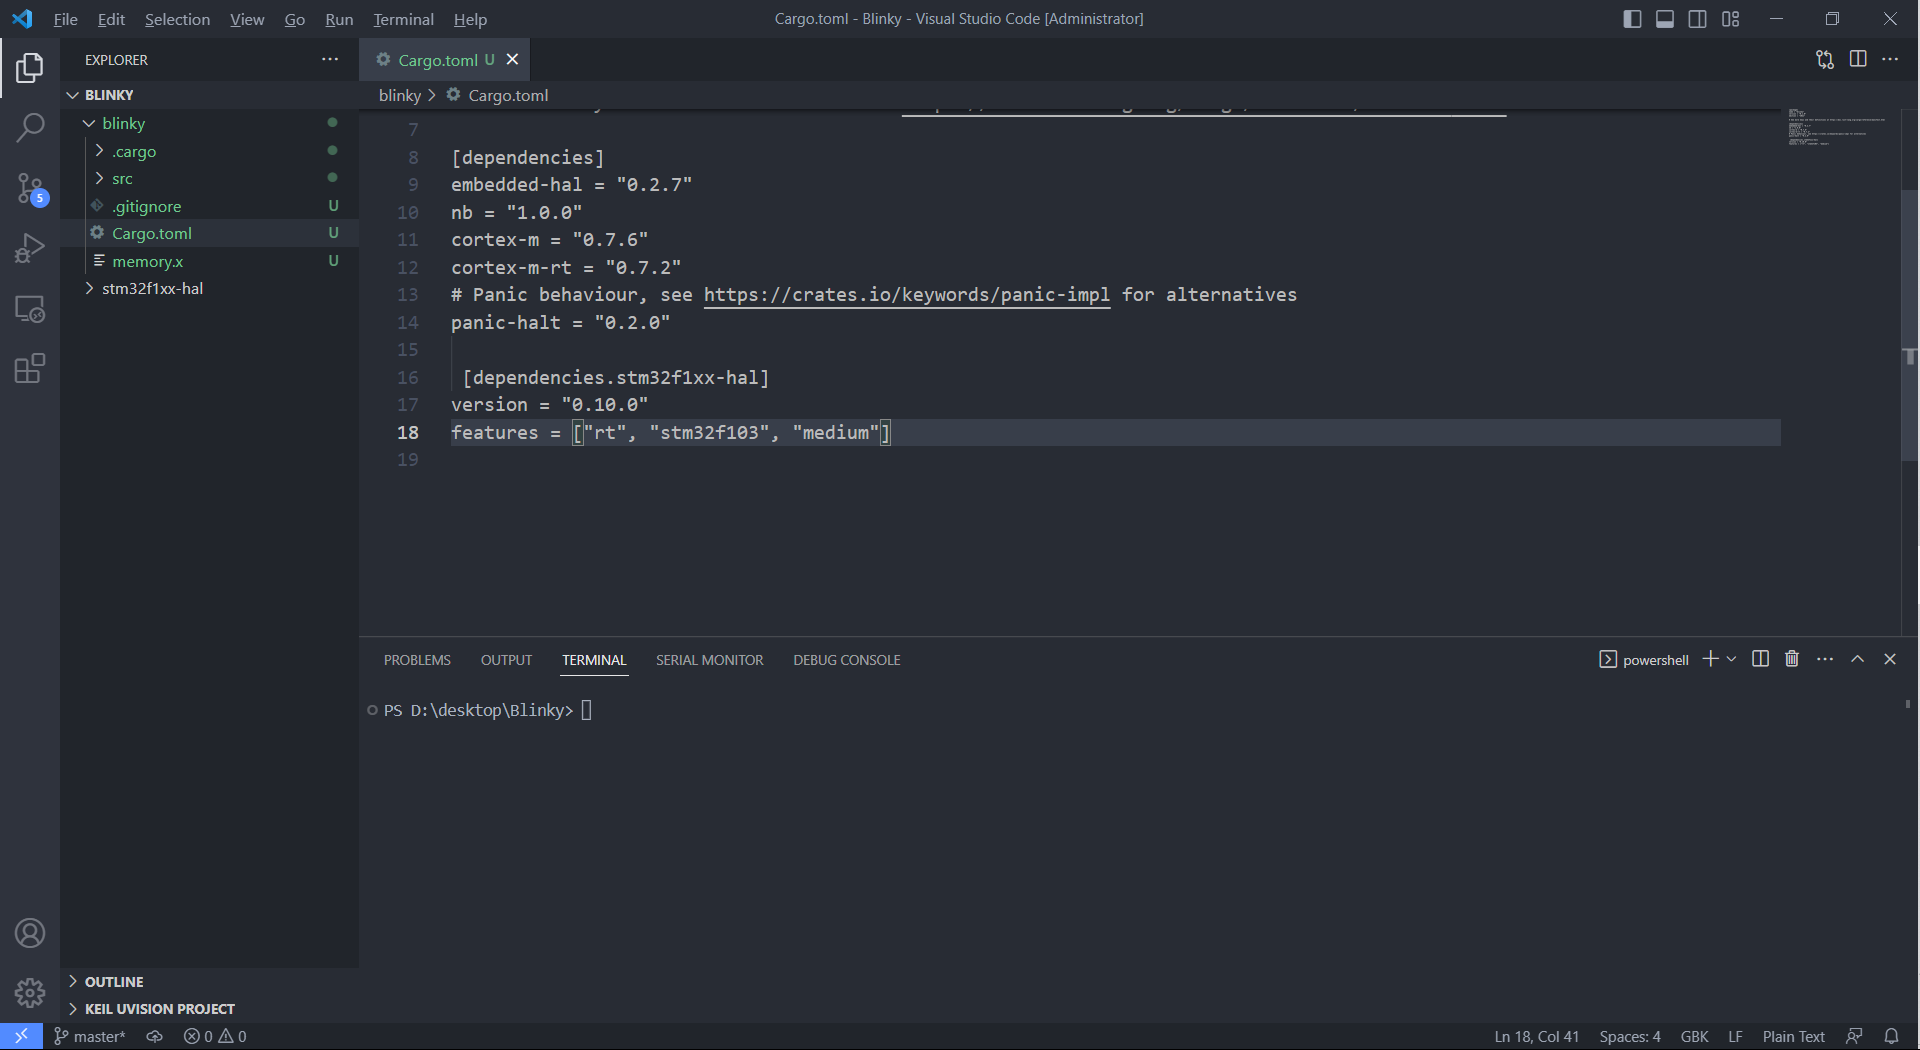This screenshot has height=1050, width=1920.
Task: Switch to the SERIAL MONITOR tab
Action: pos(710,659)
